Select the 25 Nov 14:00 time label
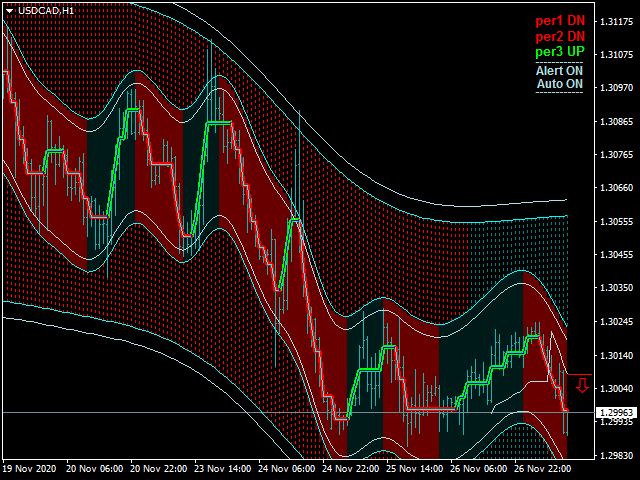The height and width of the screenshot is (480, 640). pos(414,469)
